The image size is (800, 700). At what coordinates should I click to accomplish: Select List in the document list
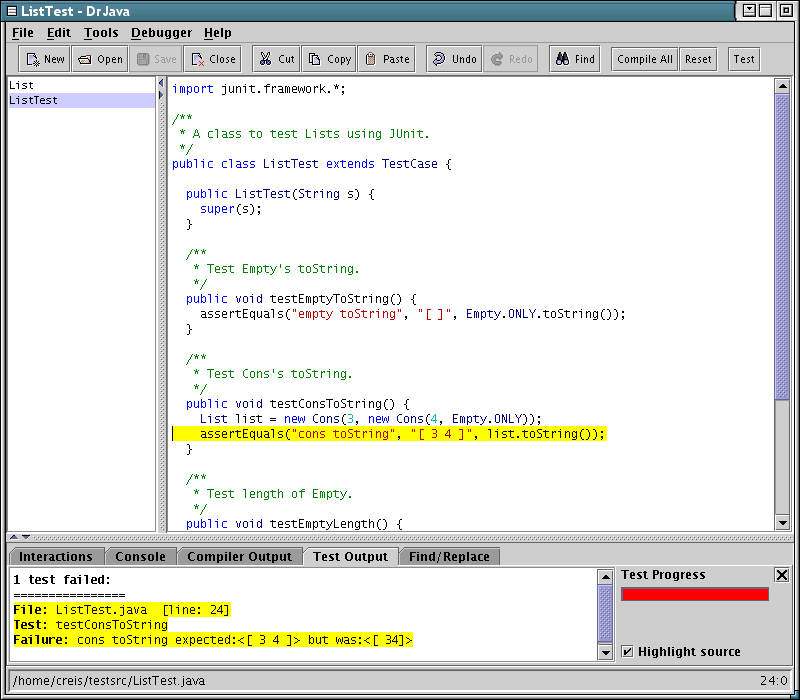click(22, 86)
